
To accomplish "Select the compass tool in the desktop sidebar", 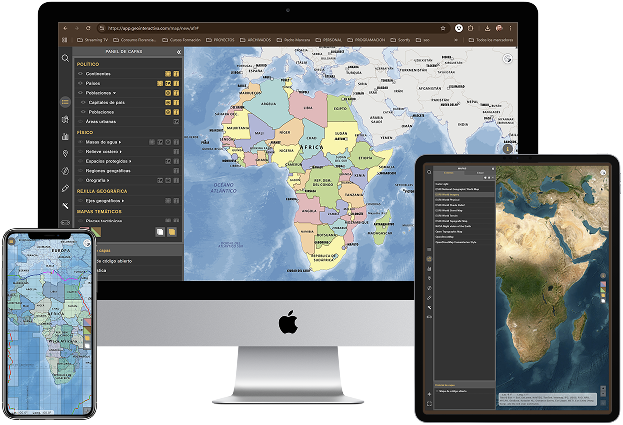I will click(x=65, y=171).
